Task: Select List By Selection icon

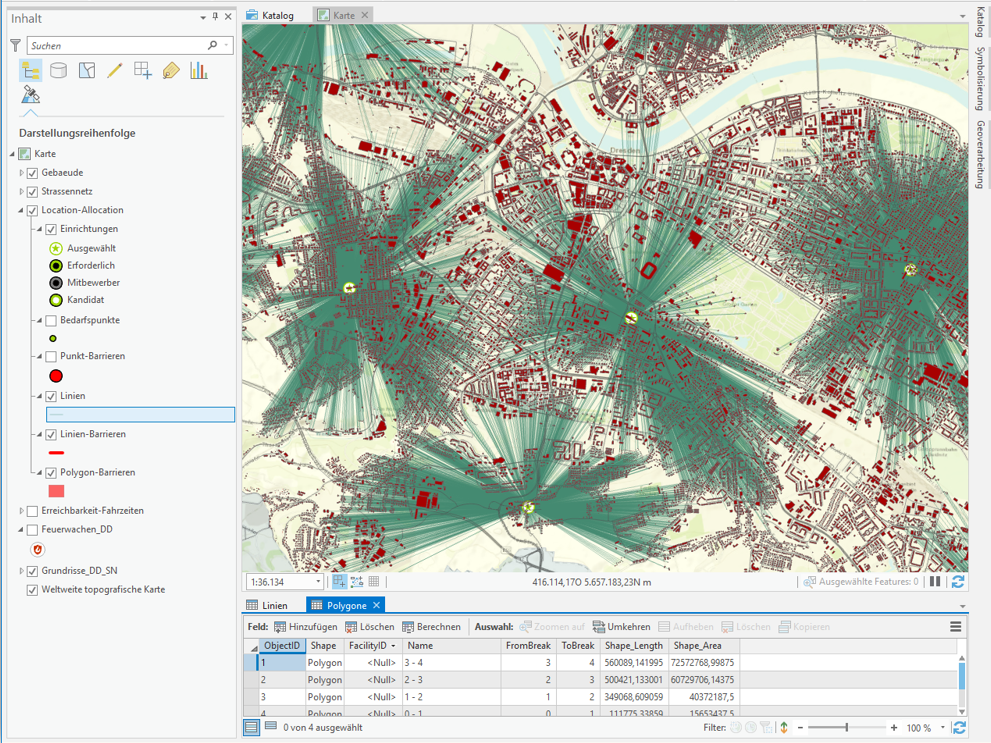Action: point(87,70)
